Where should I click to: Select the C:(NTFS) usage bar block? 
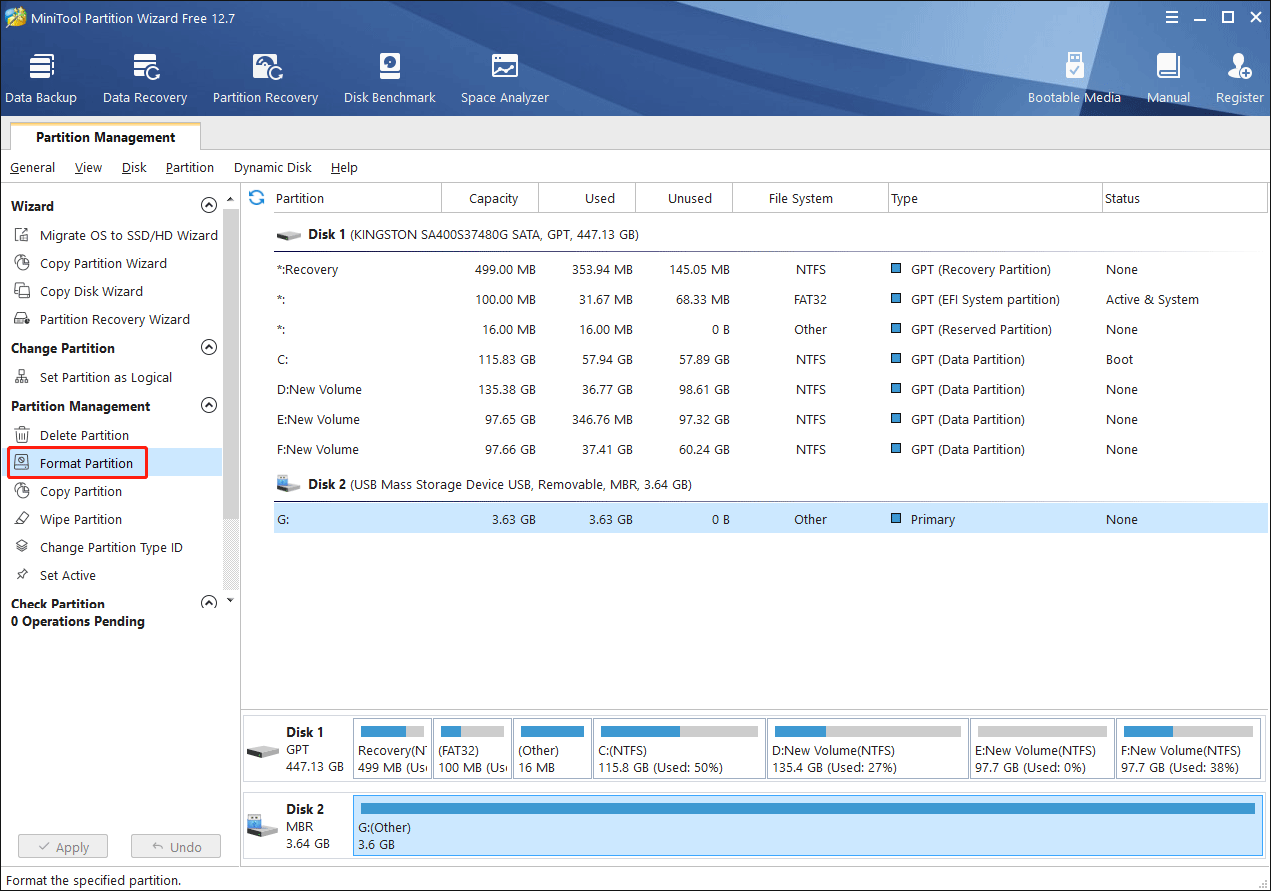click(679, 749)
